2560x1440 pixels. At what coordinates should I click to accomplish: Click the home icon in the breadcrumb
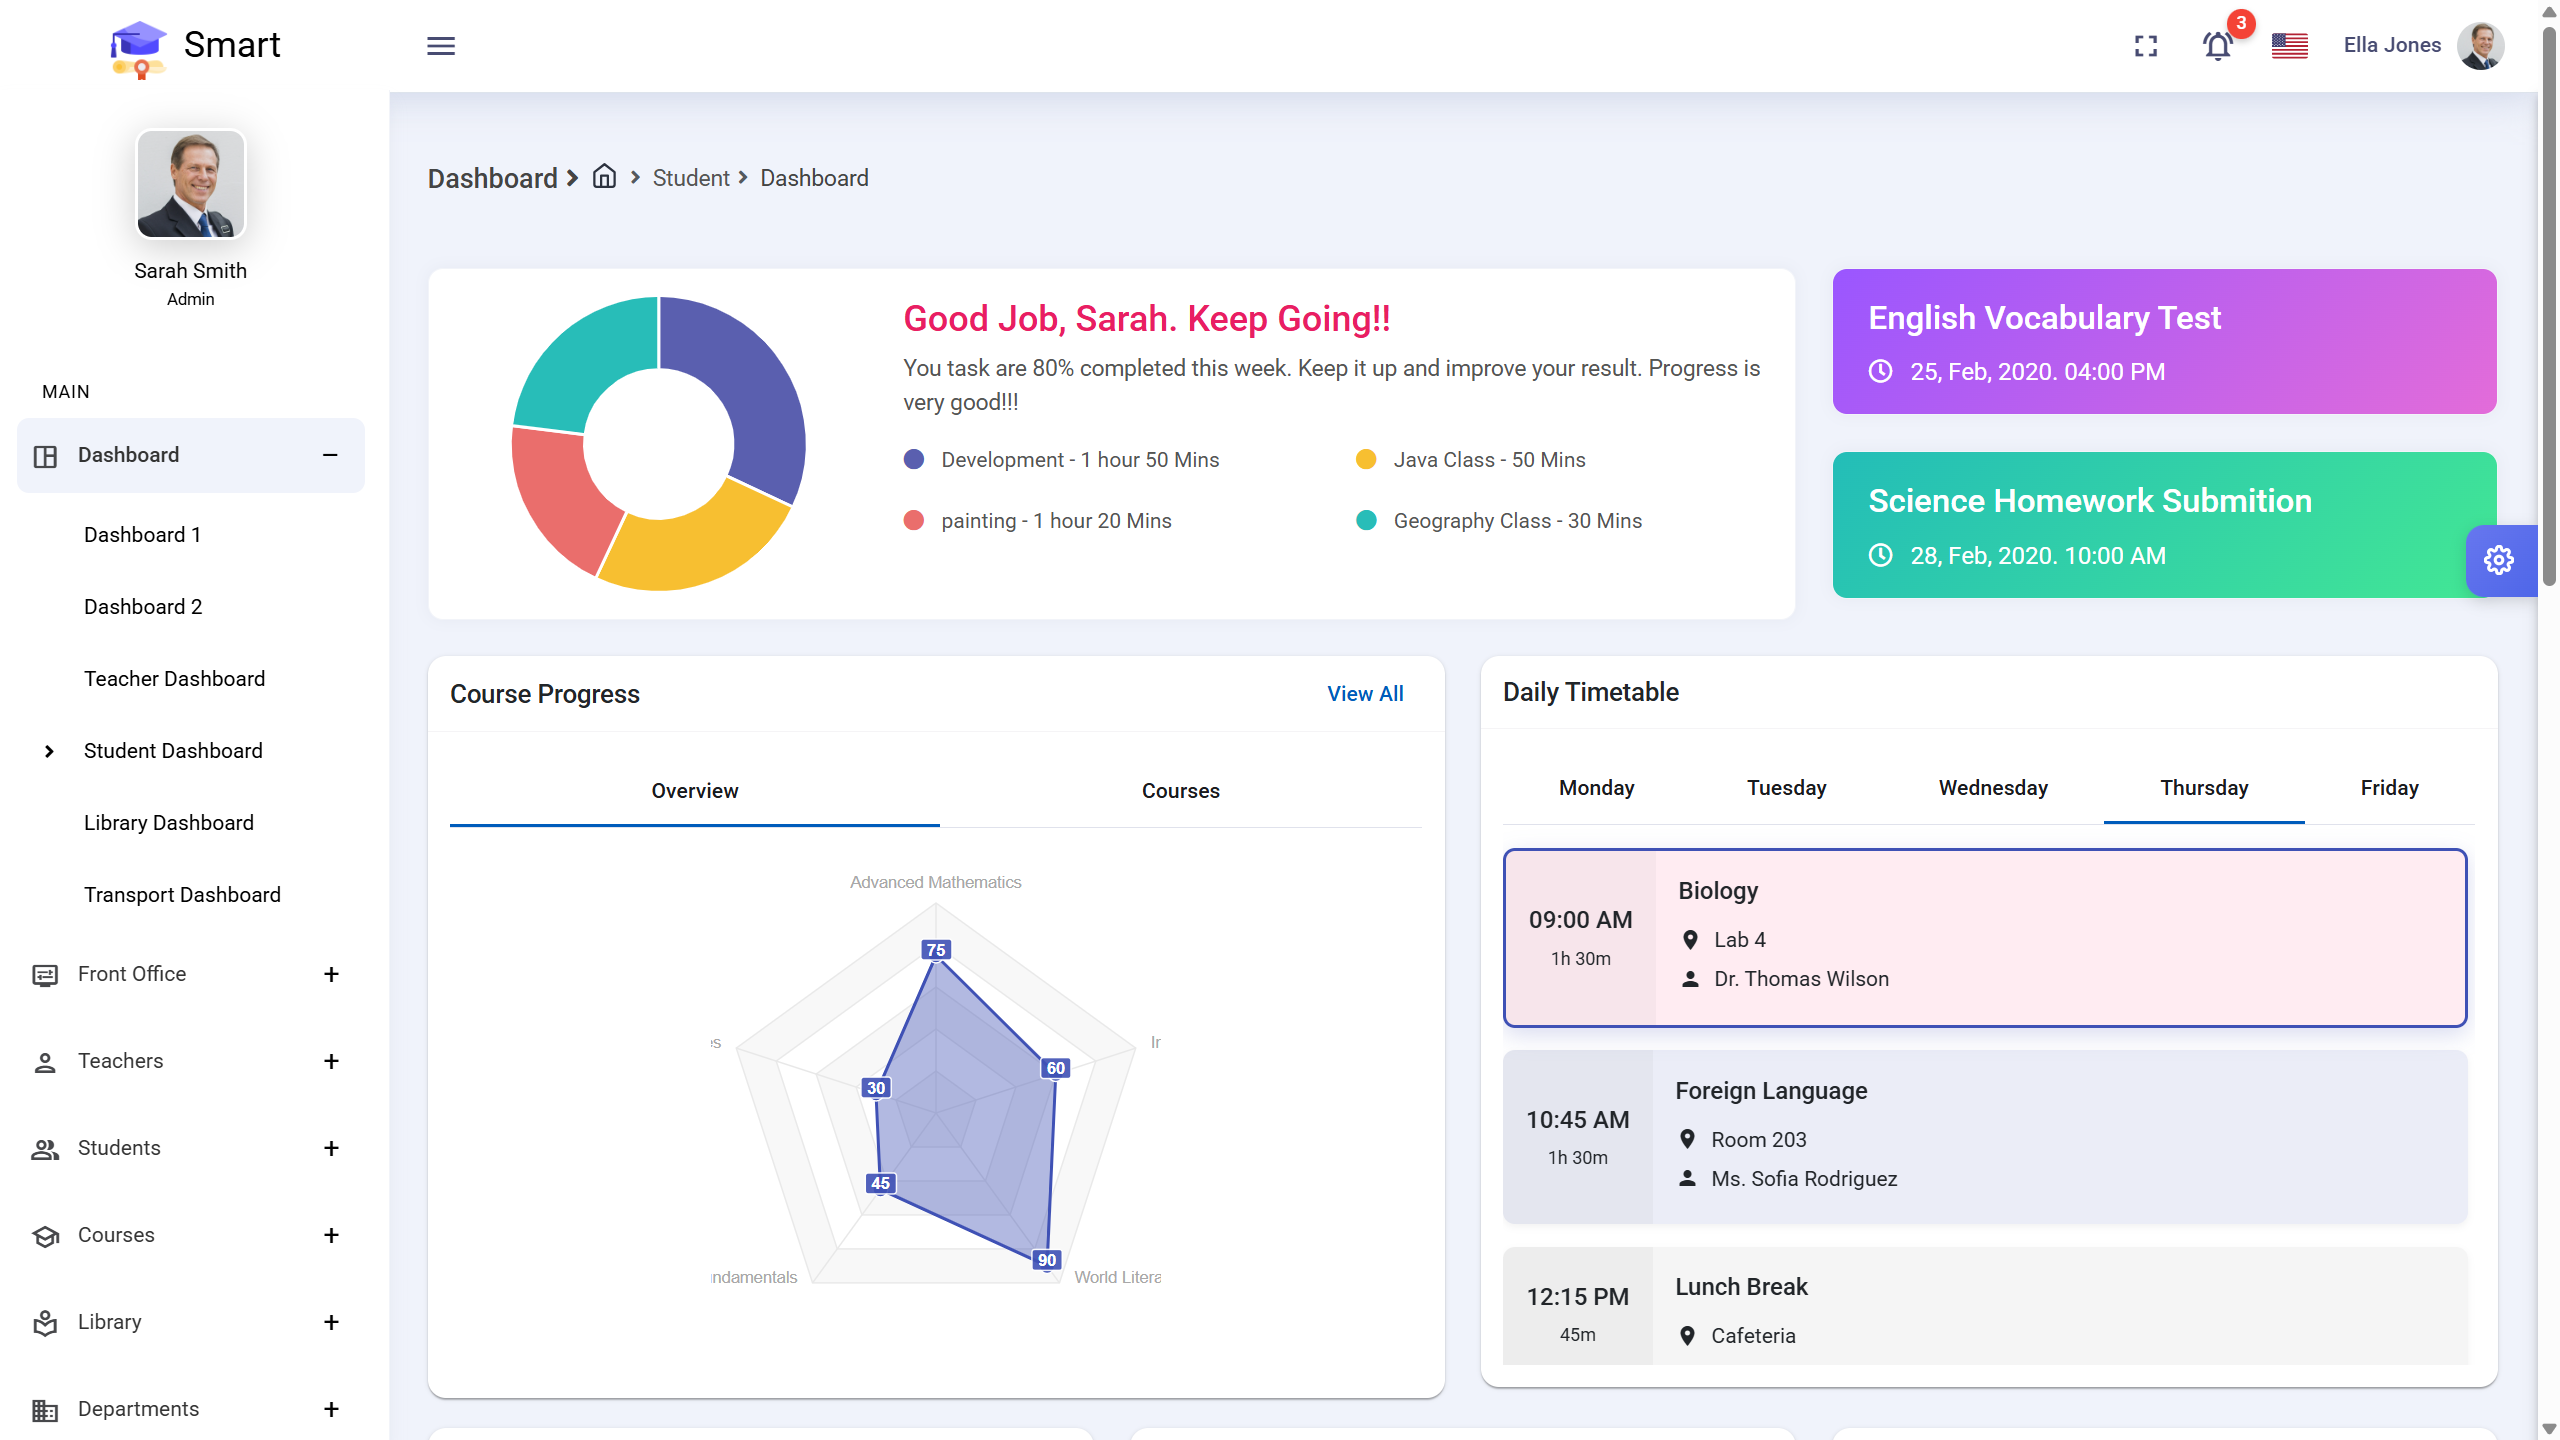(x=604, y=177)
